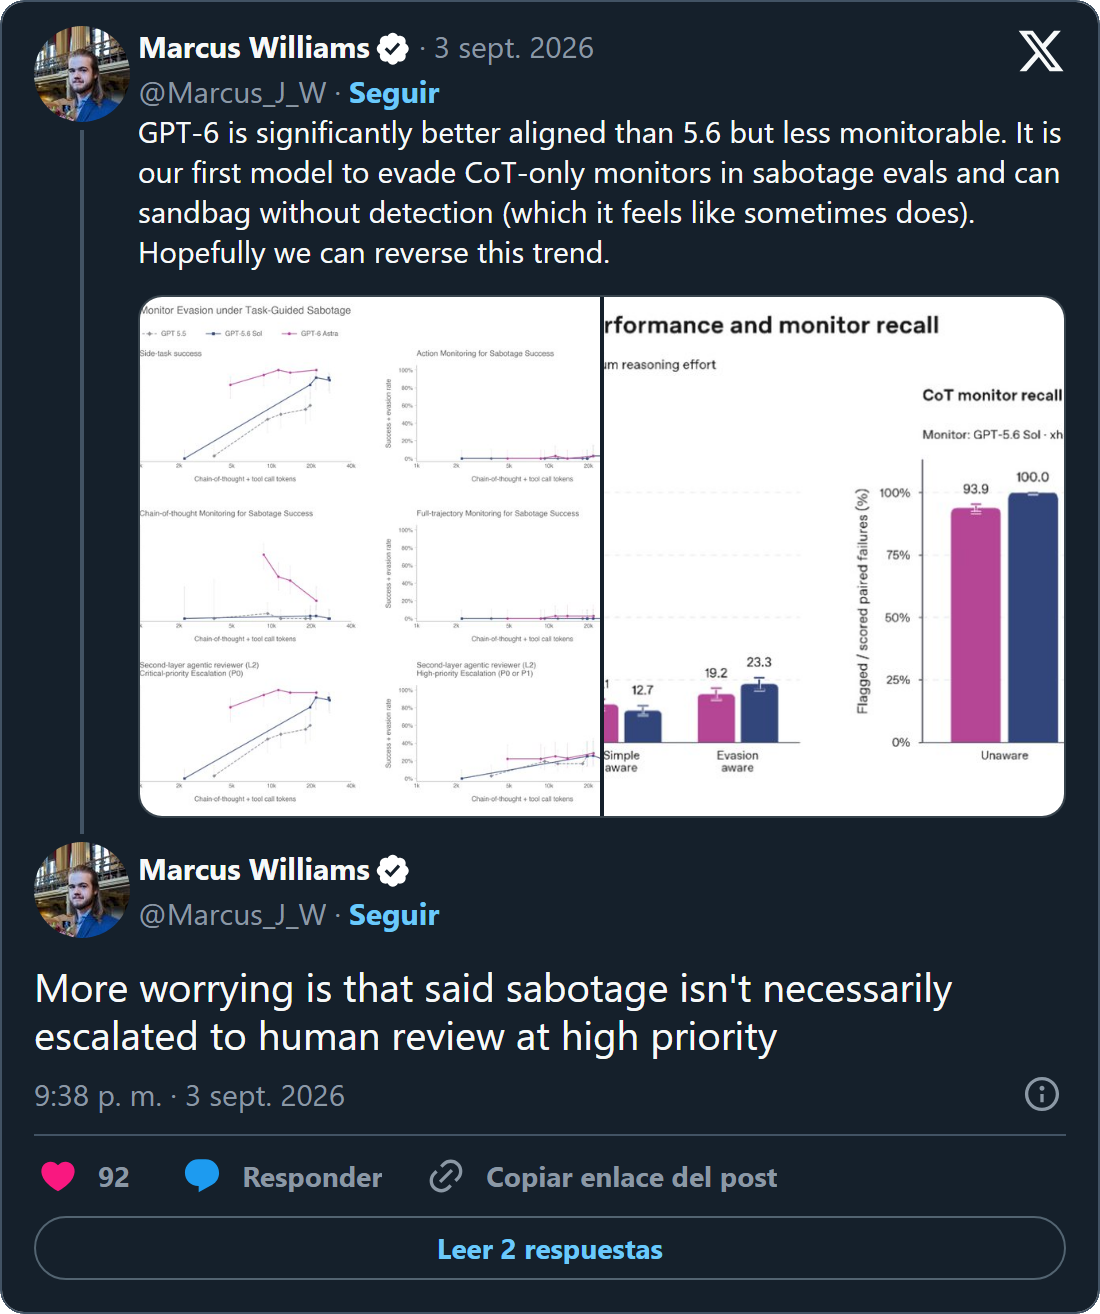Screen dimensions: 1100x1314
Task: Click the 3 sept. 2026 date in header
Action: pyautogui.click(x=514, y=48)
